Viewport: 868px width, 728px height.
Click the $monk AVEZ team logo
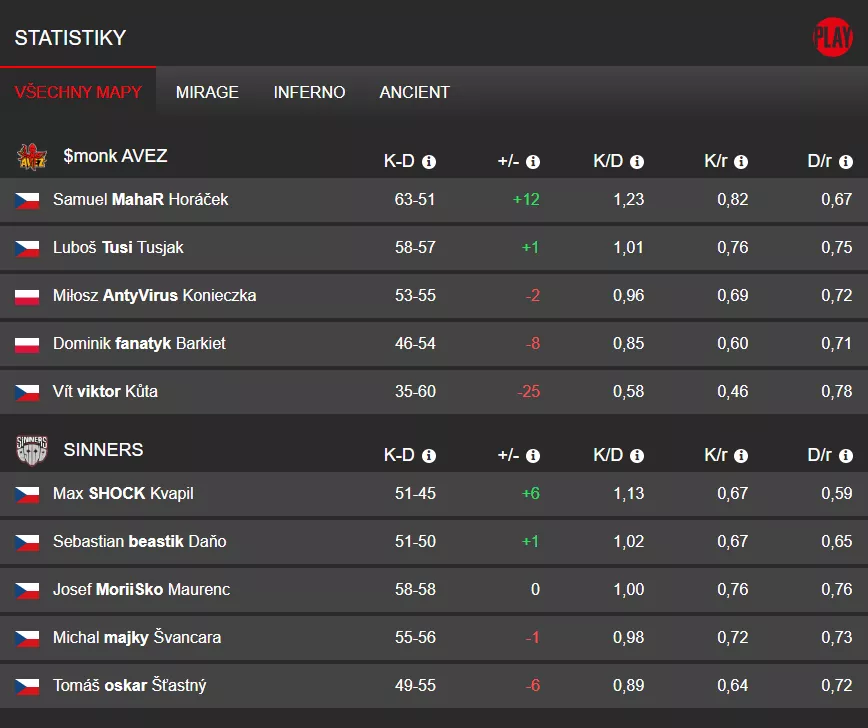pos(32,157)
